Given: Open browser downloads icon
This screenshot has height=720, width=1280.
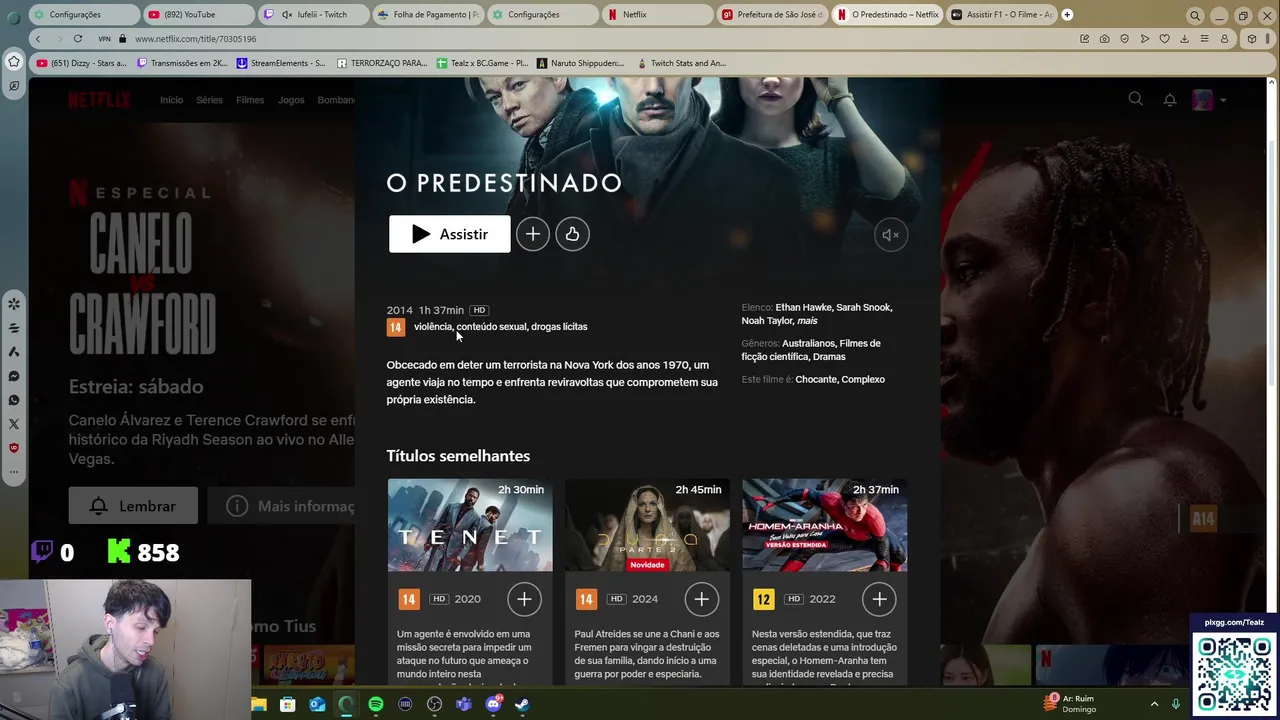Looking at the screenshot, I should 1184,38.
